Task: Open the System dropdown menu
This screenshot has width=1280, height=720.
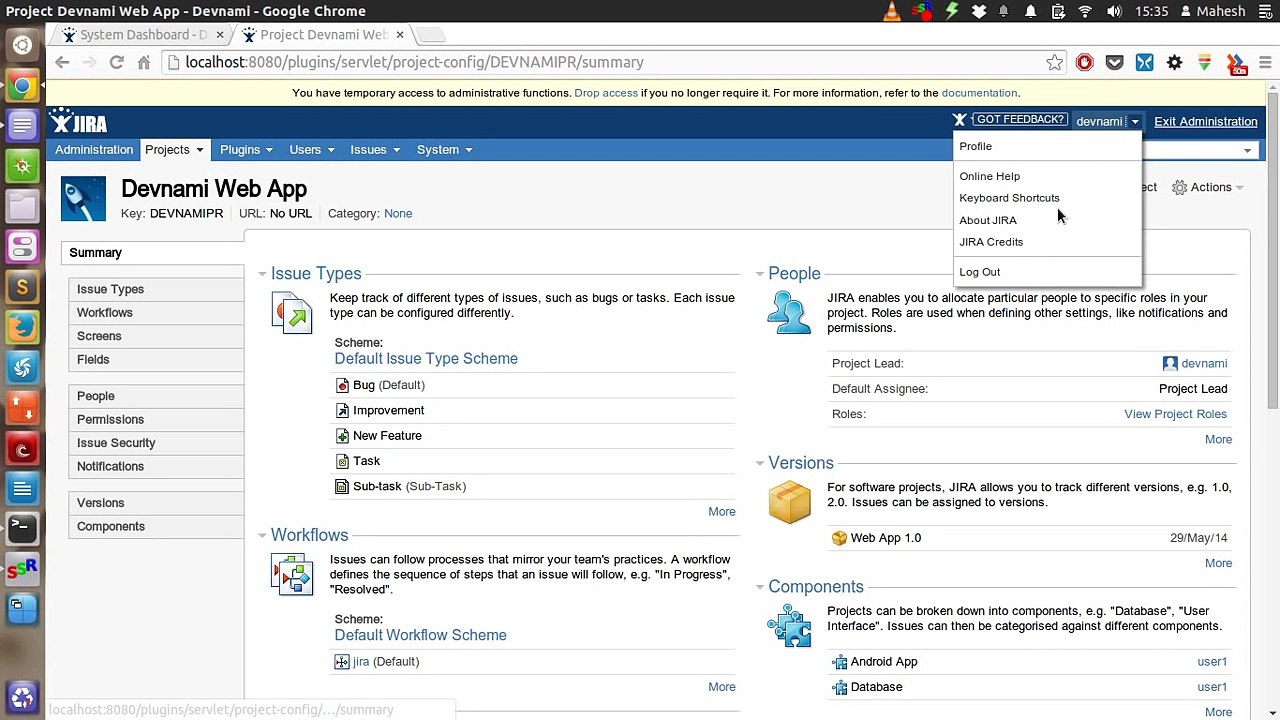Action: (x=444, y=150)
